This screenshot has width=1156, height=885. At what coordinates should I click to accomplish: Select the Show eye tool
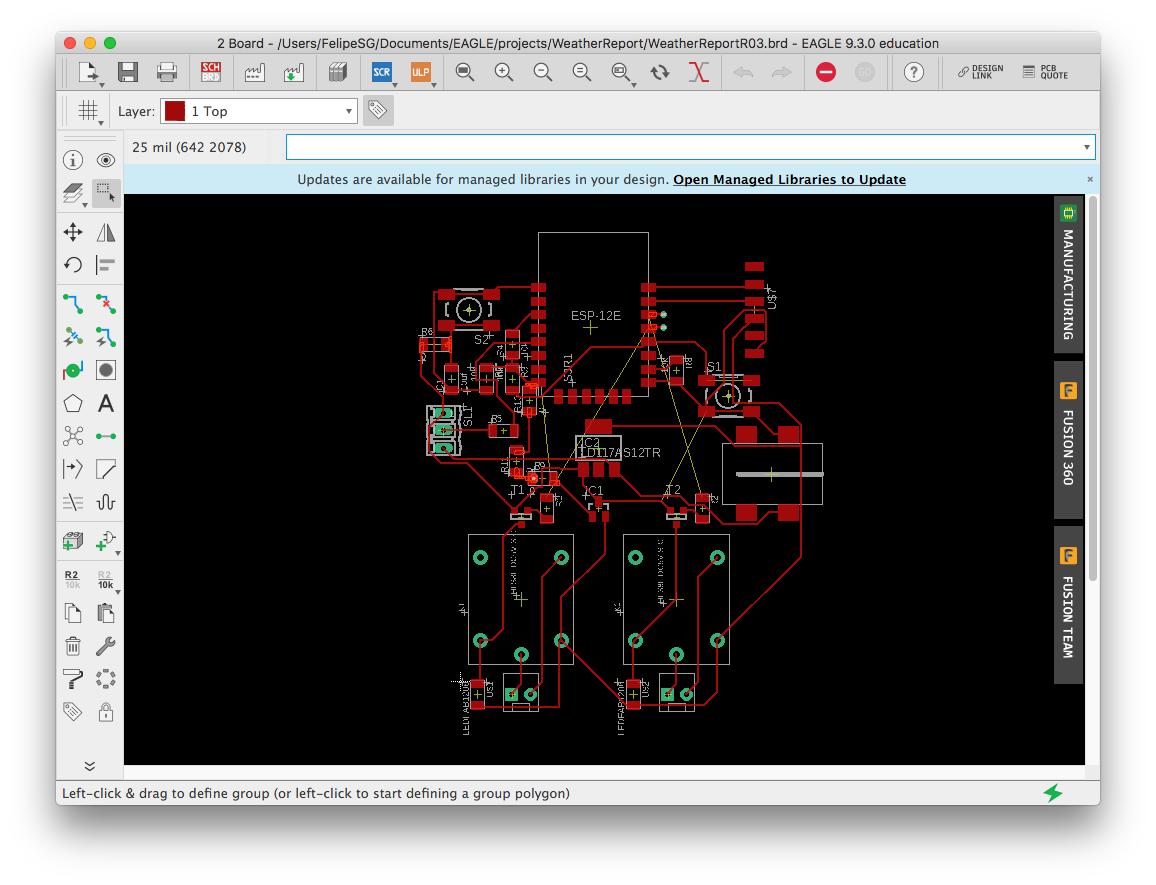106,160
